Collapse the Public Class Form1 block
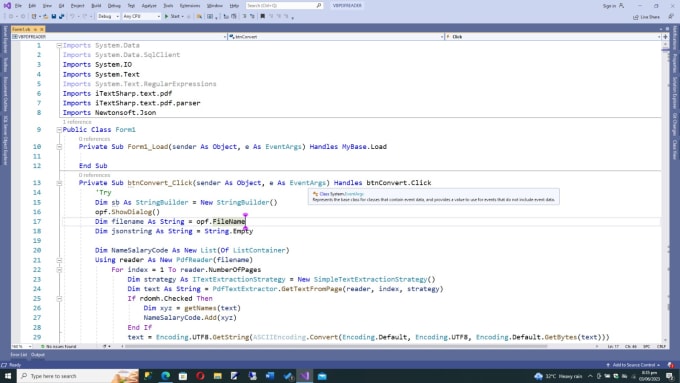 click(59, 130)
